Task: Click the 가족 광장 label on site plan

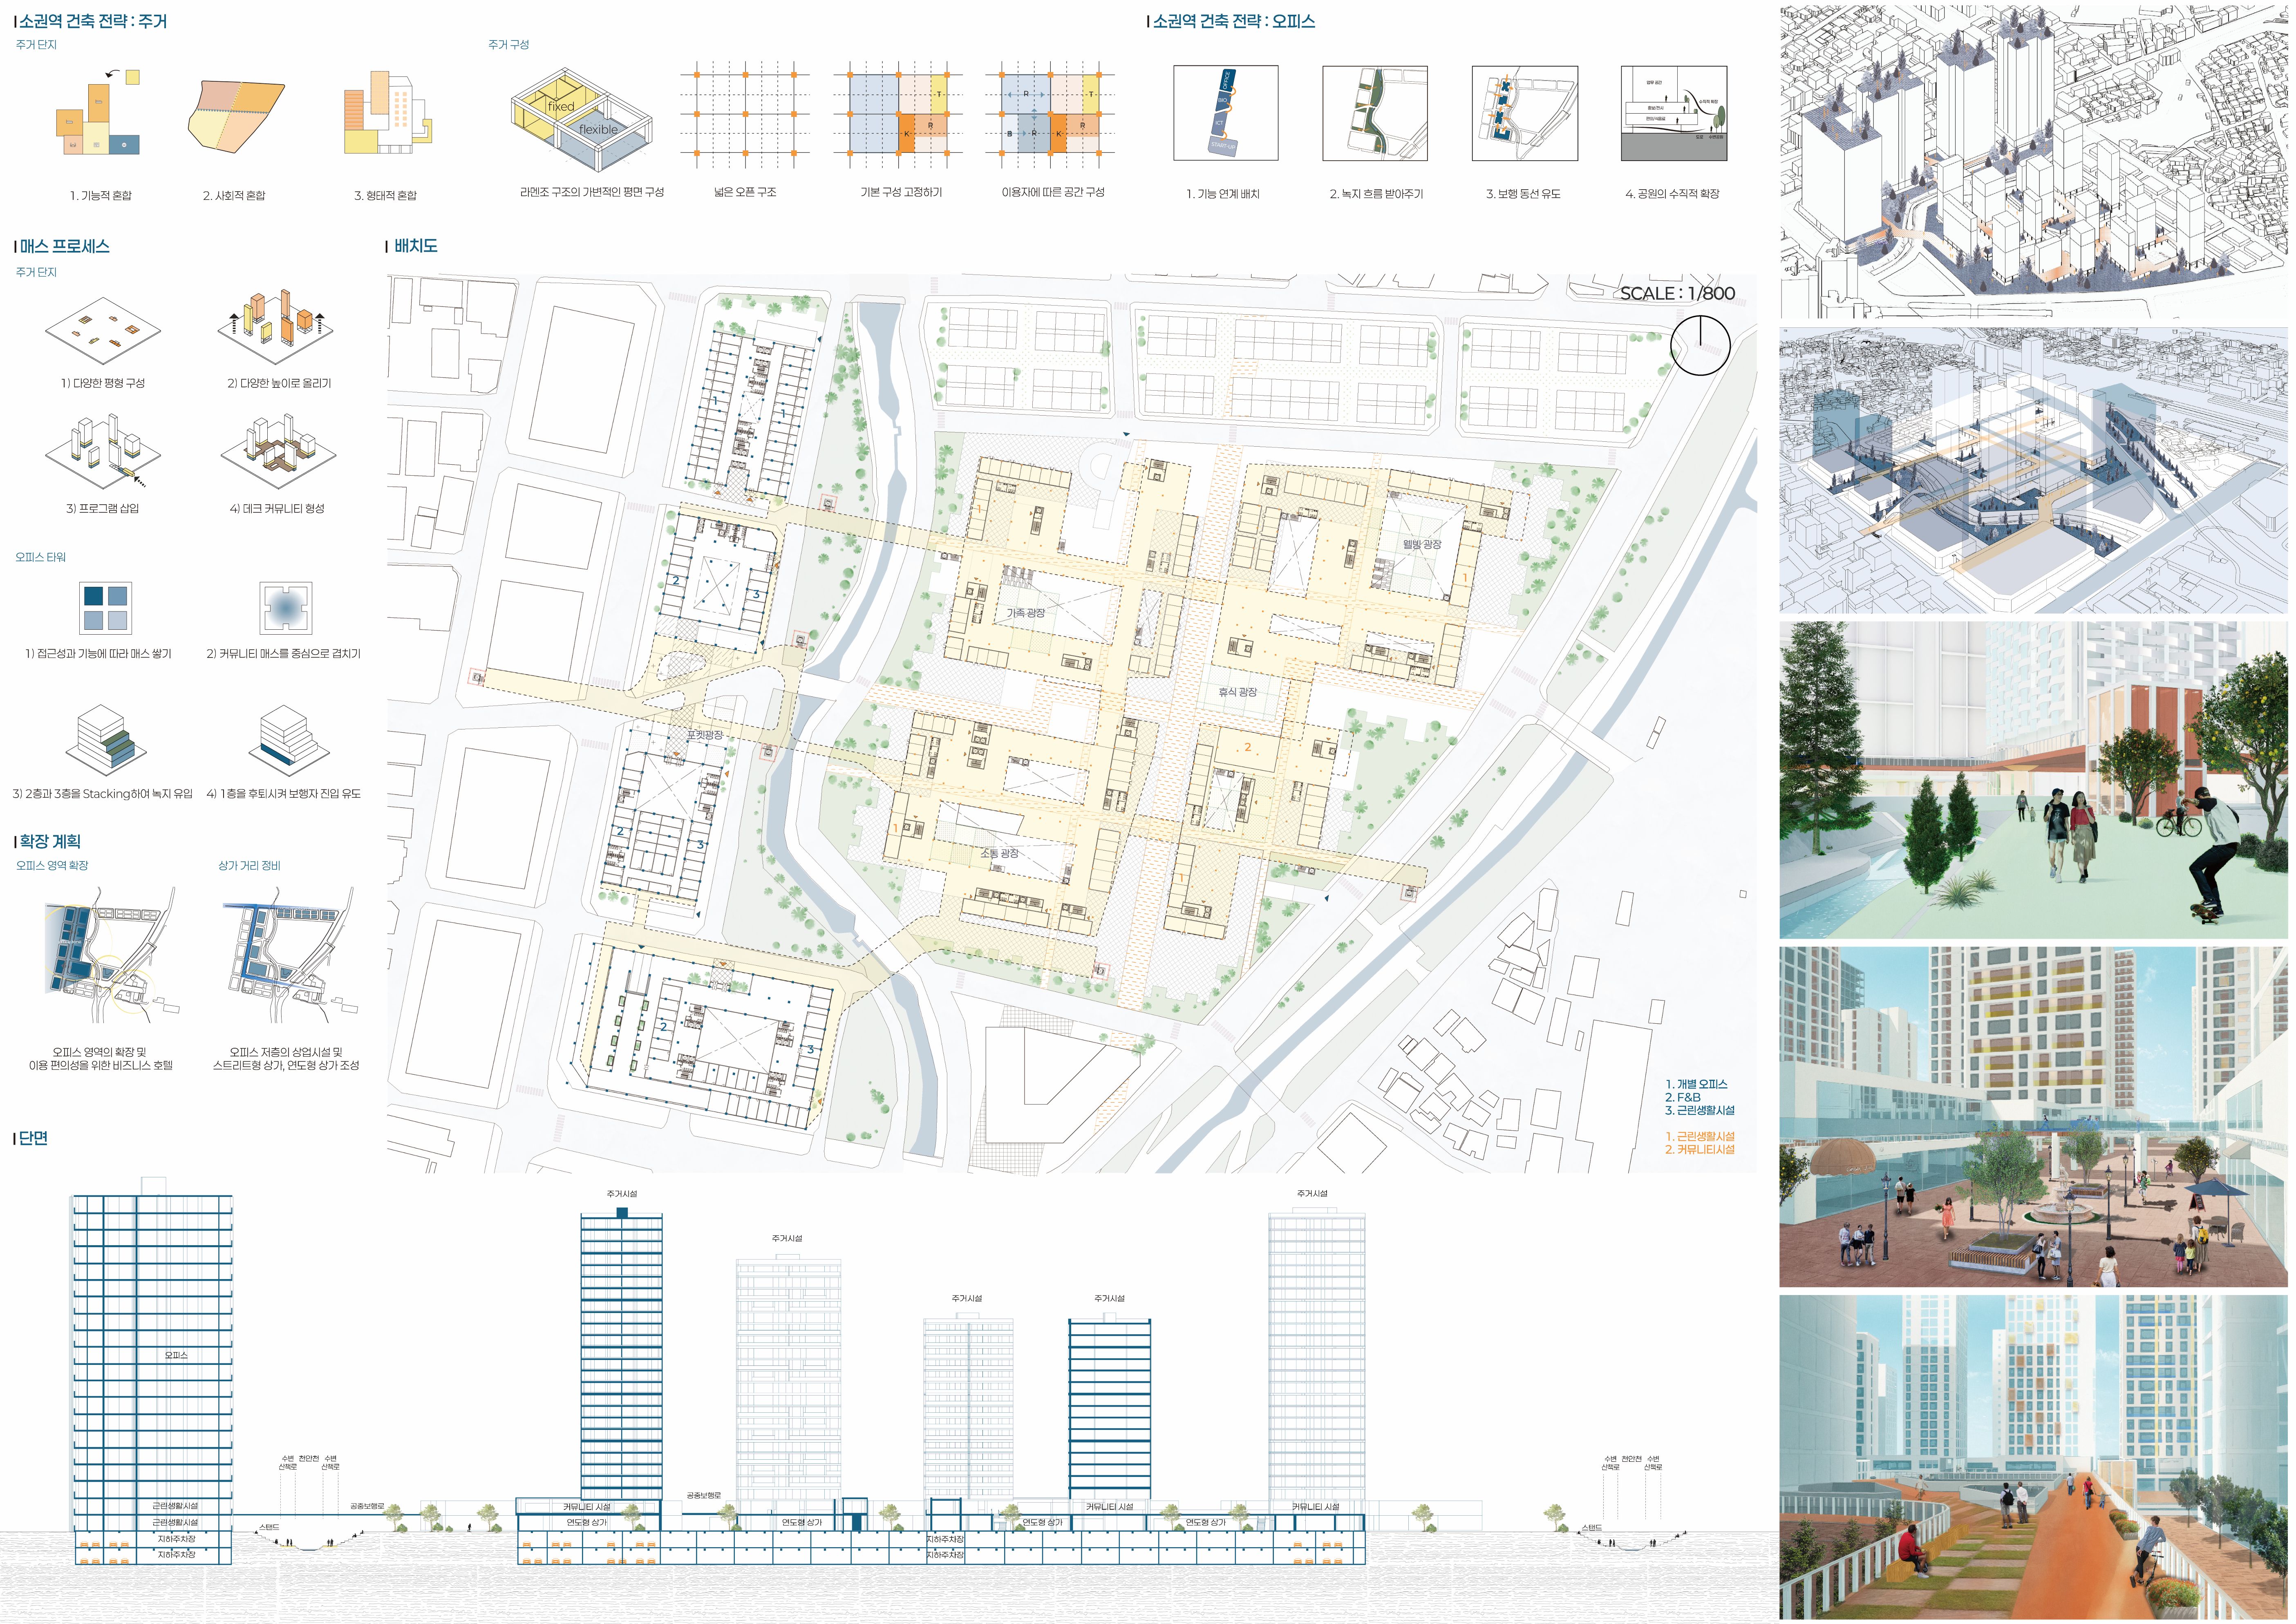Action: pos(1025,613)
